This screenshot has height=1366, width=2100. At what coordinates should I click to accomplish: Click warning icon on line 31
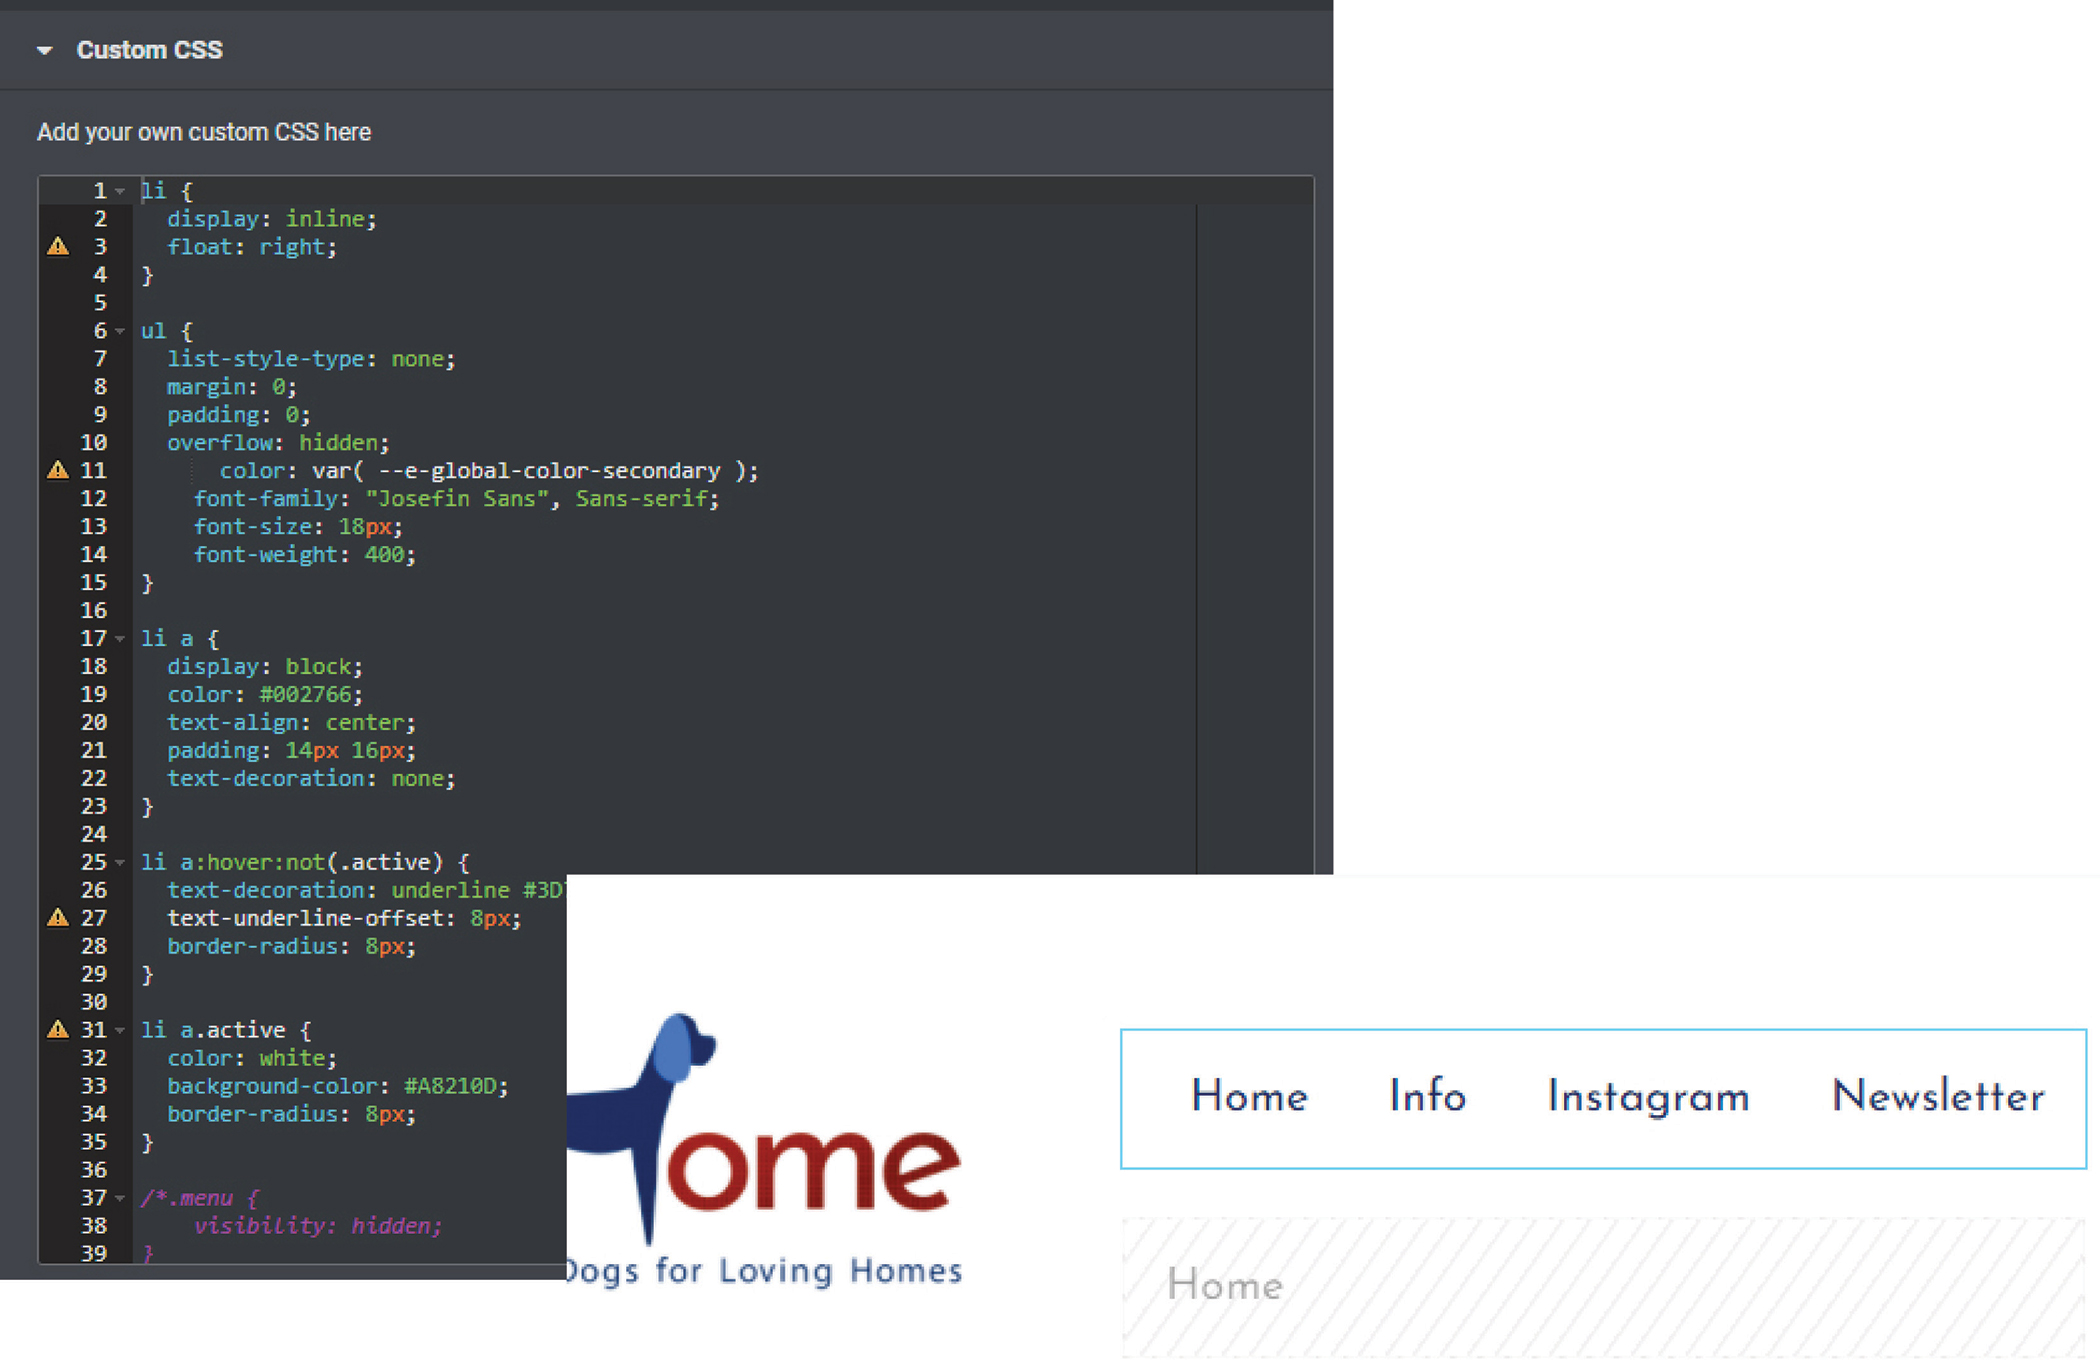tap(58, 1029)
